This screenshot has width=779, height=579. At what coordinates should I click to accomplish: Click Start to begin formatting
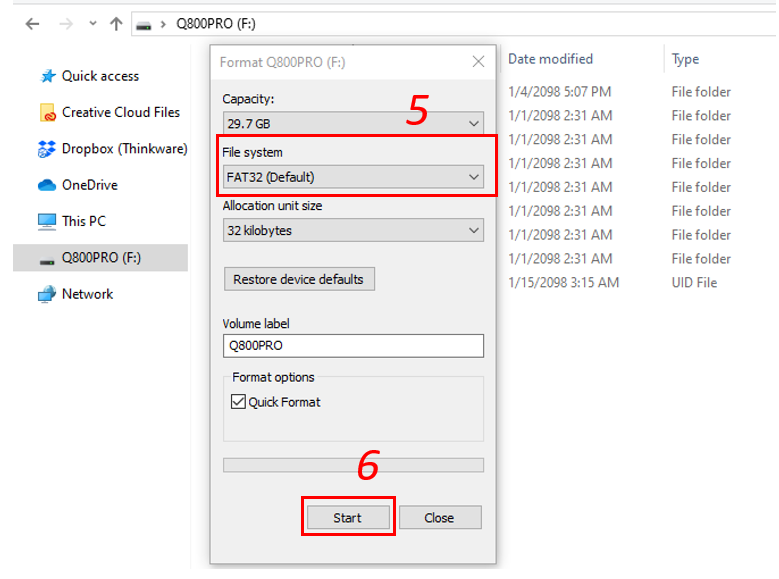(348, 517)
